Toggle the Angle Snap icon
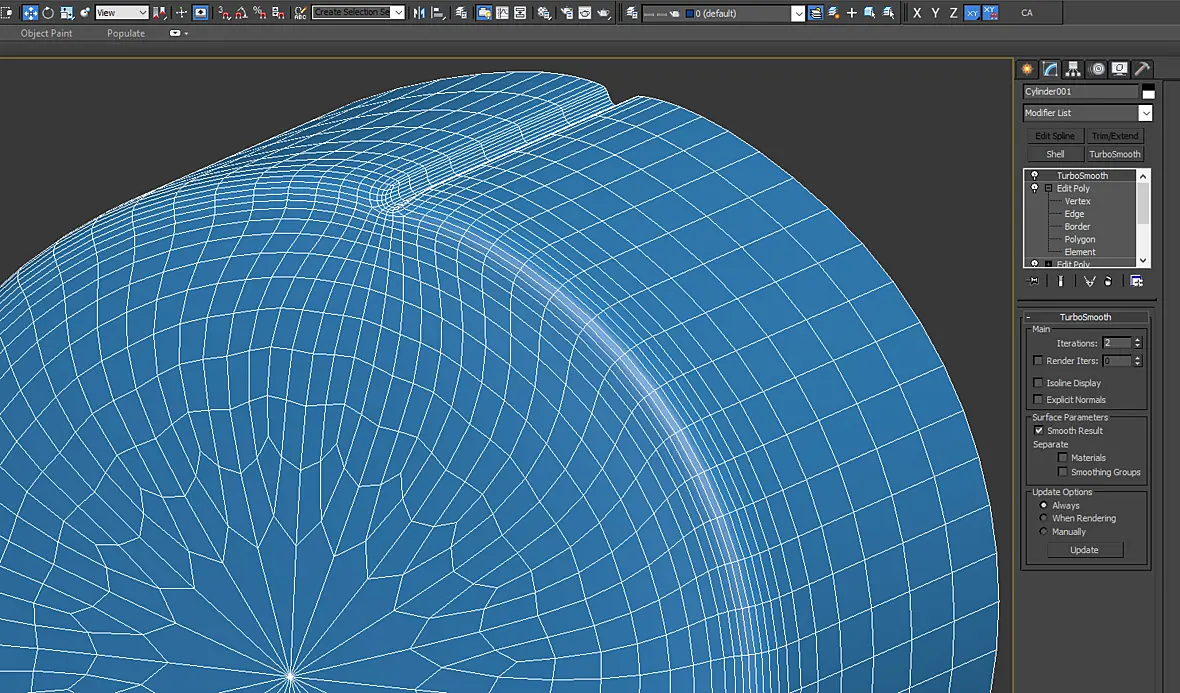Image resolution: width=1180 pixels, height=693 pixels. click(x=242, y=13)
